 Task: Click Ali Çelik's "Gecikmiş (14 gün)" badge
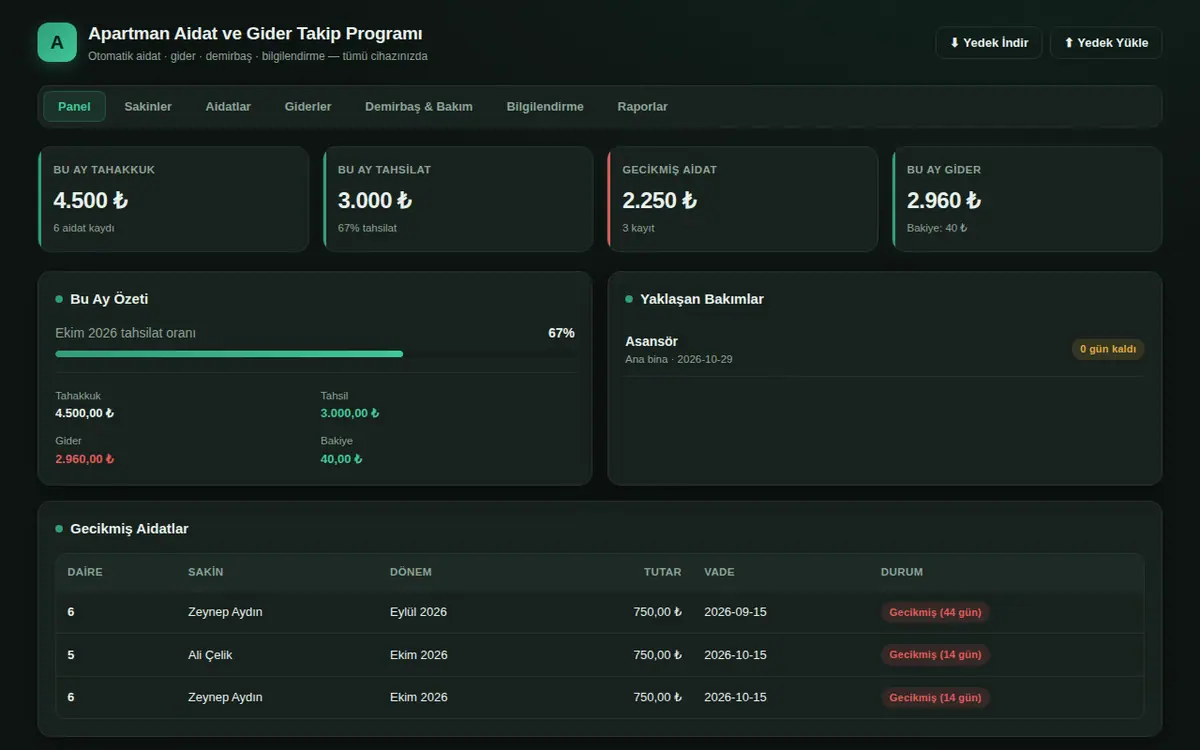tap(935, 655)
